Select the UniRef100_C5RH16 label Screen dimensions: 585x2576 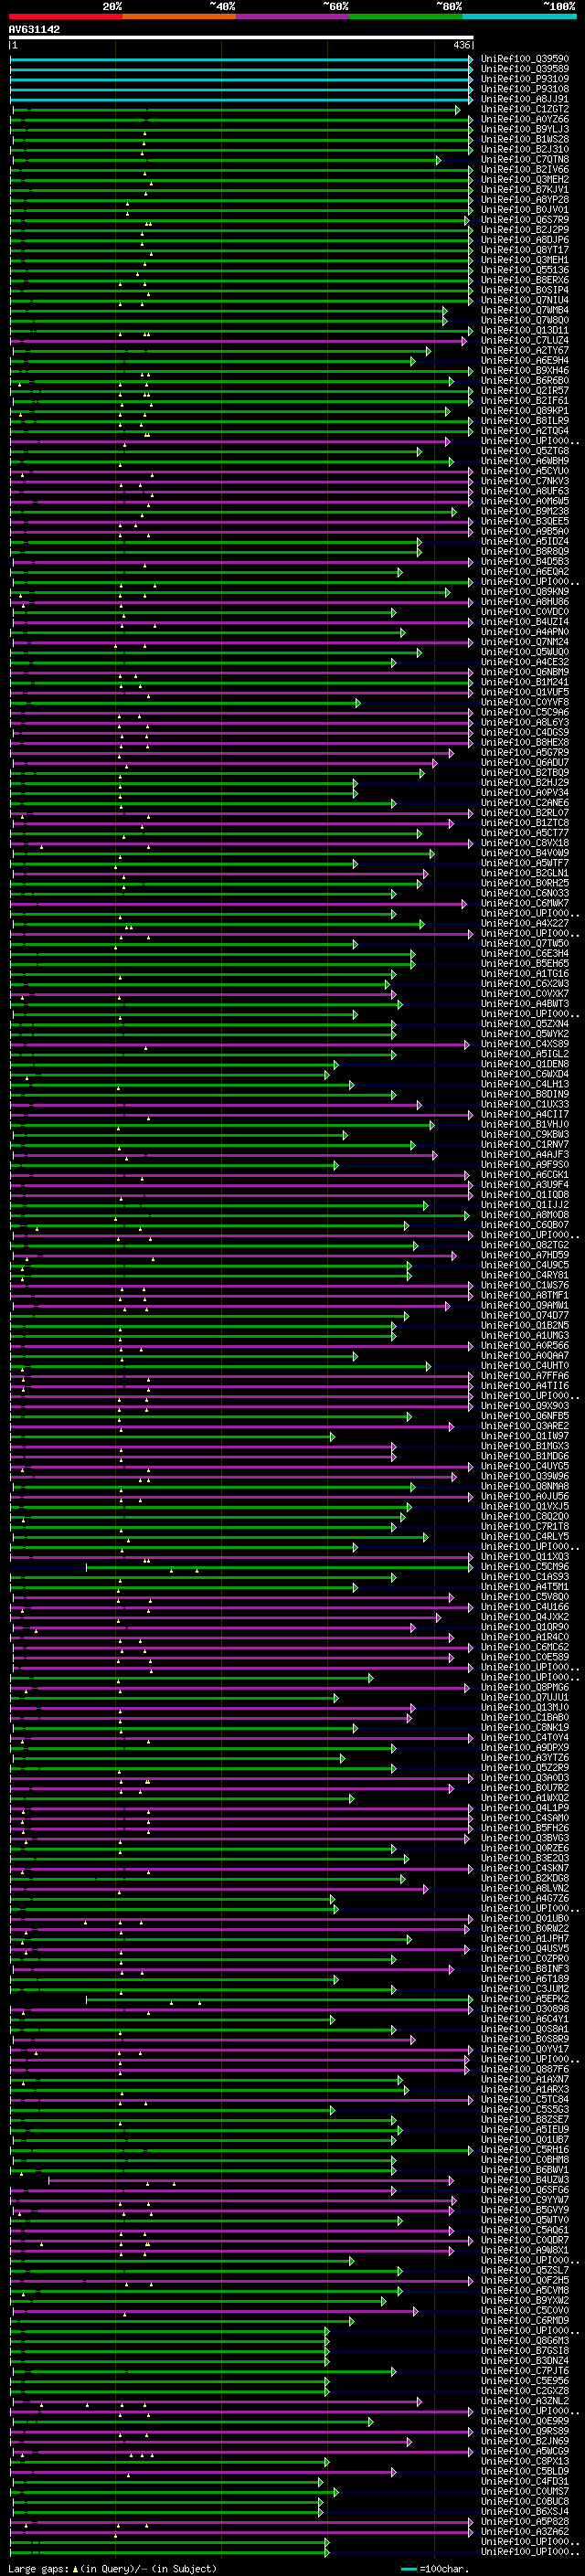[525, 2149]
